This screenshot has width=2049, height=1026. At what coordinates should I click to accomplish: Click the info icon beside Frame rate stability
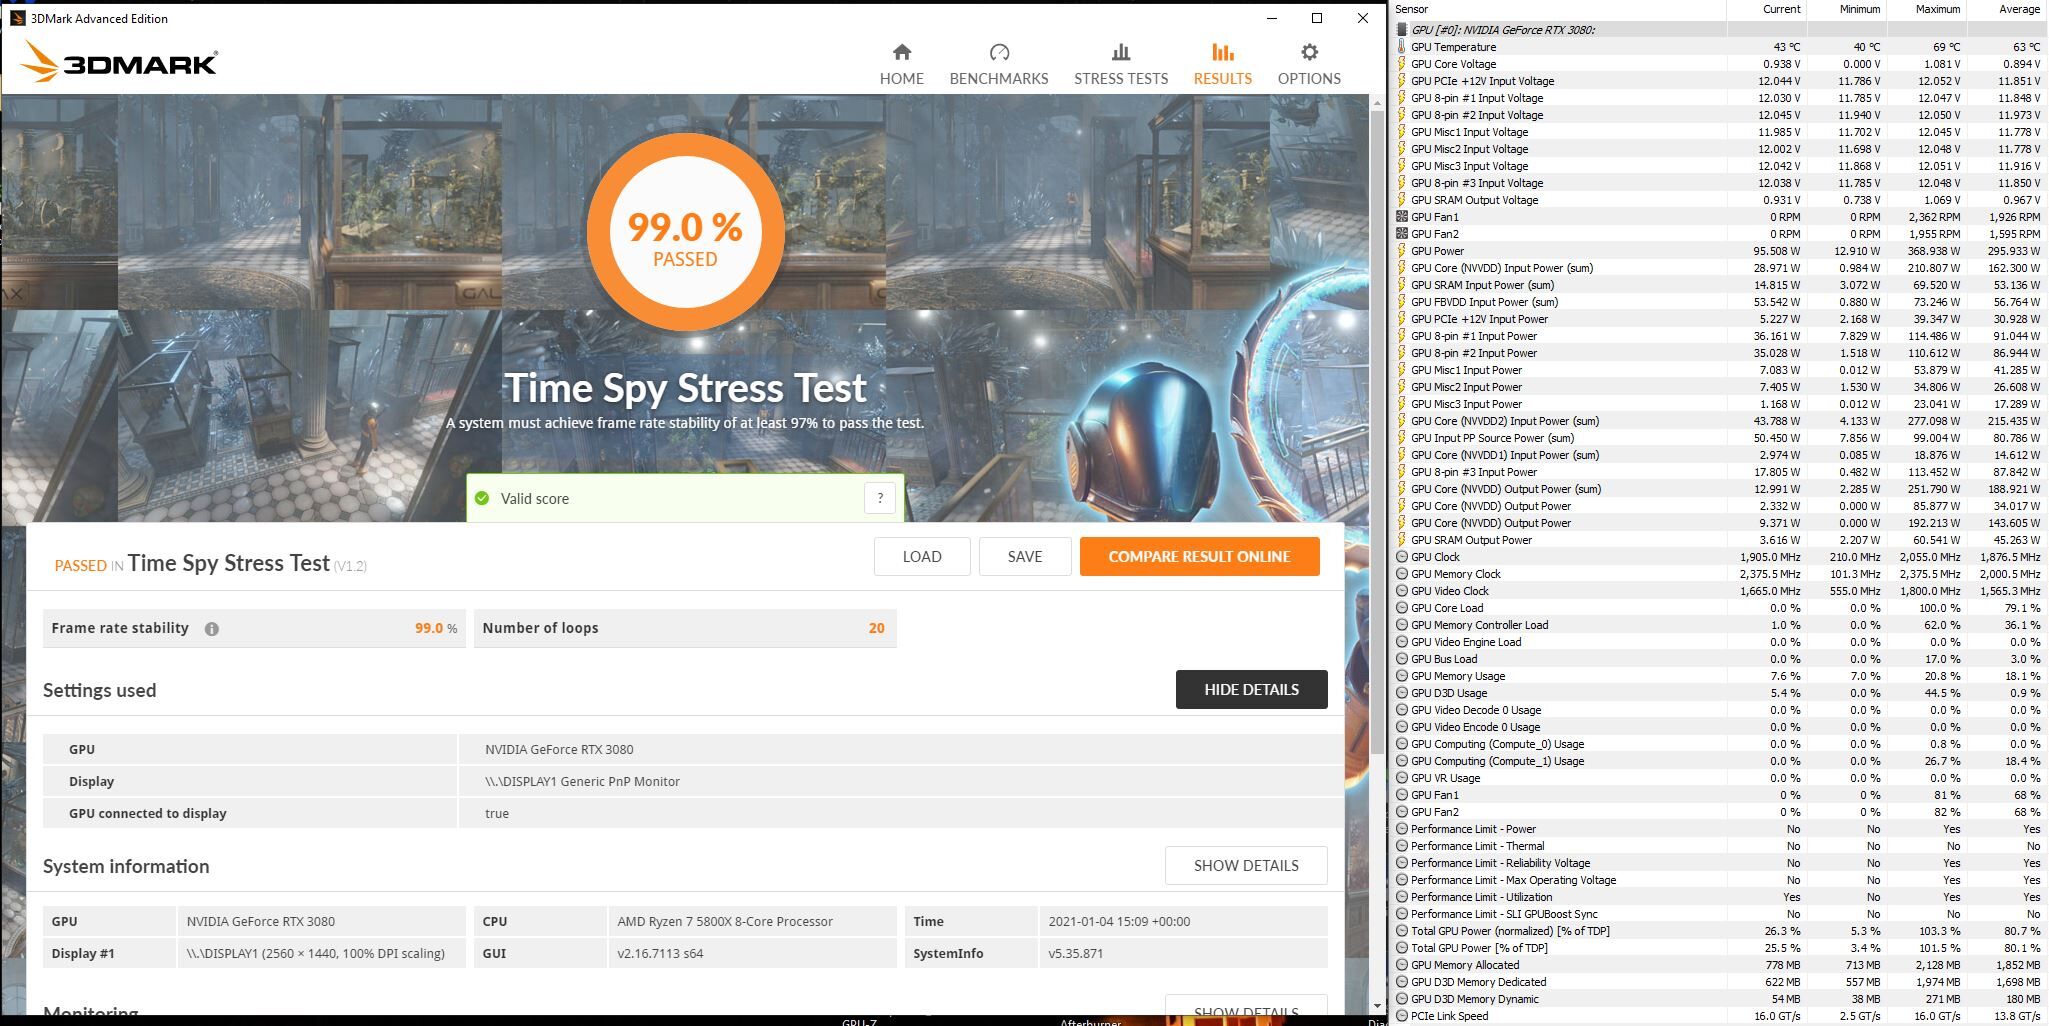click(212, 629)
